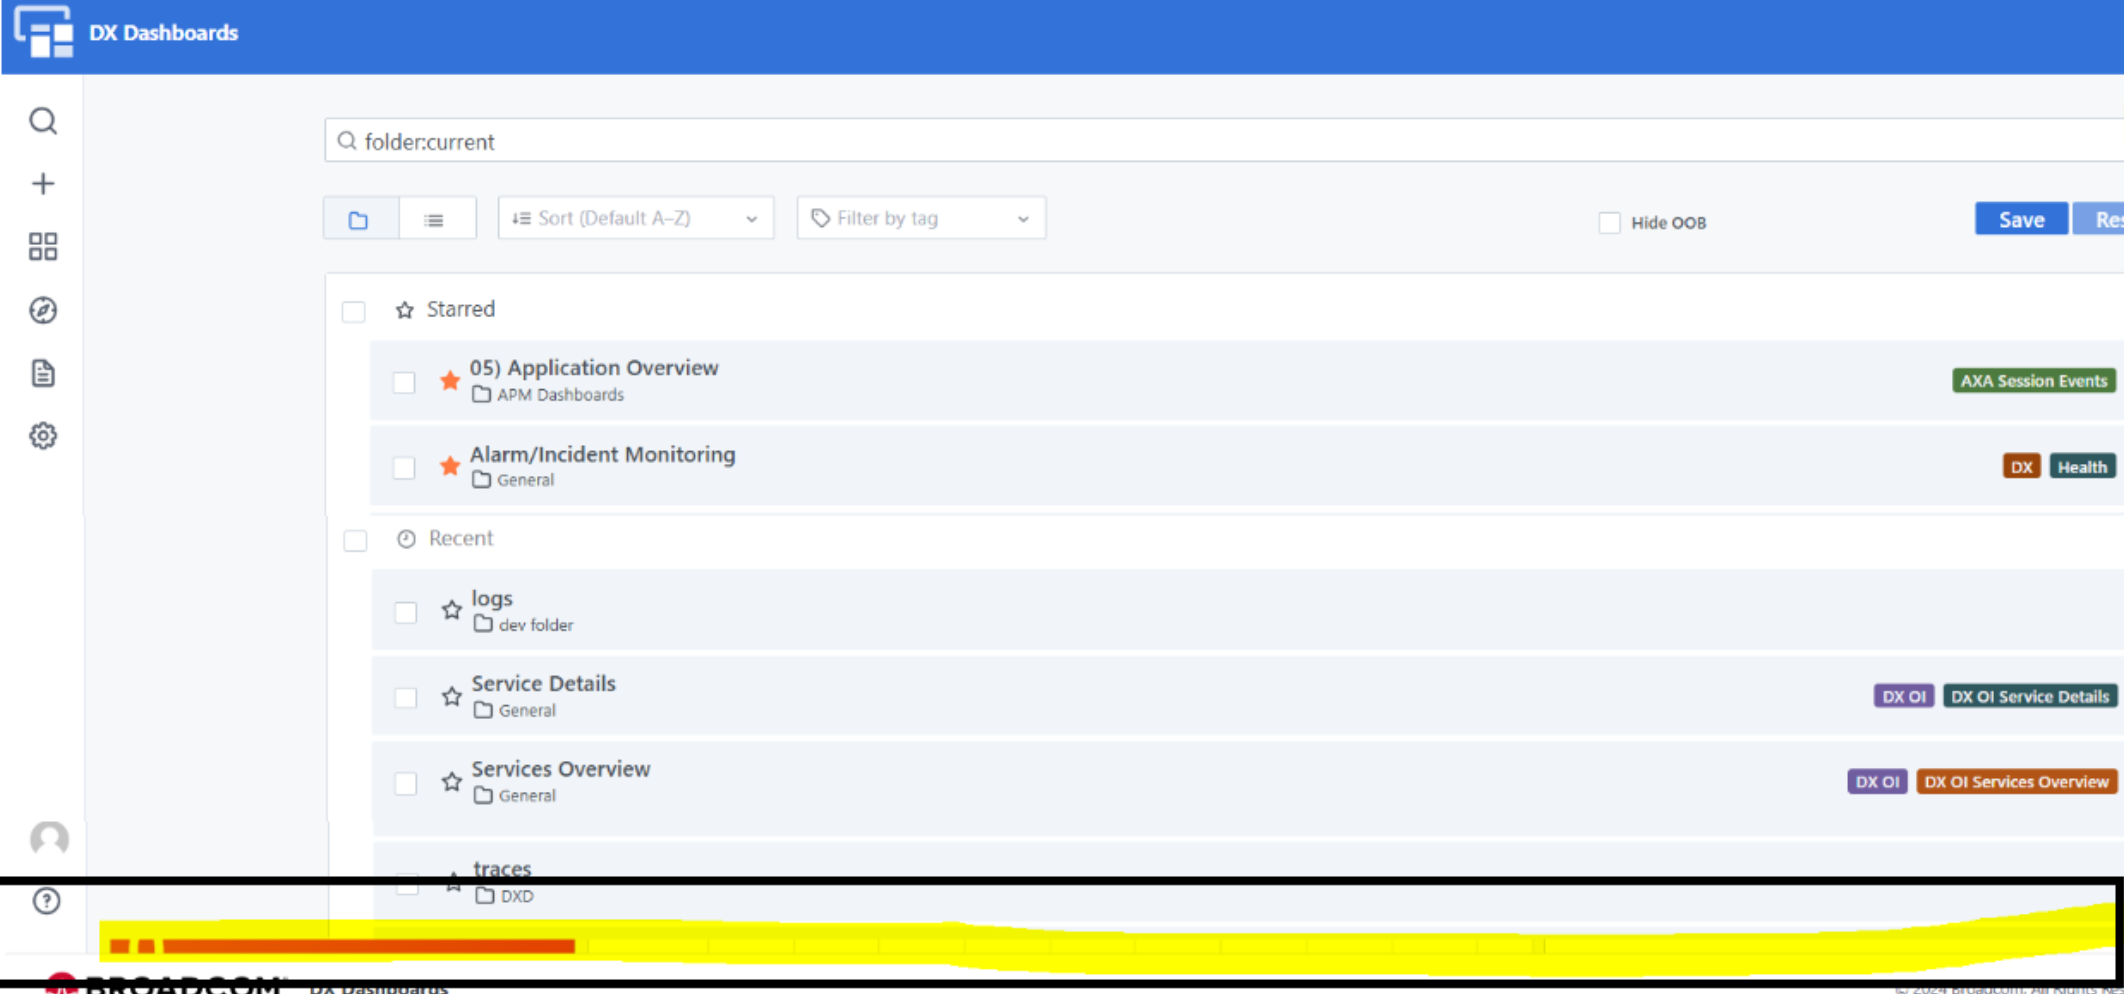Click the star icon beside Starred heading
The image size is (2124, 994).
coord(405,310)
